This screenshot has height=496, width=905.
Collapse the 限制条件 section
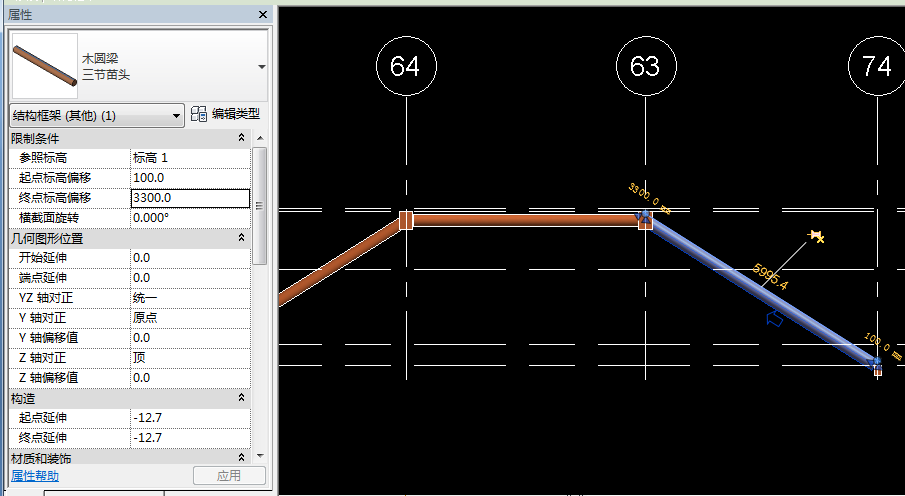[241, 138]
